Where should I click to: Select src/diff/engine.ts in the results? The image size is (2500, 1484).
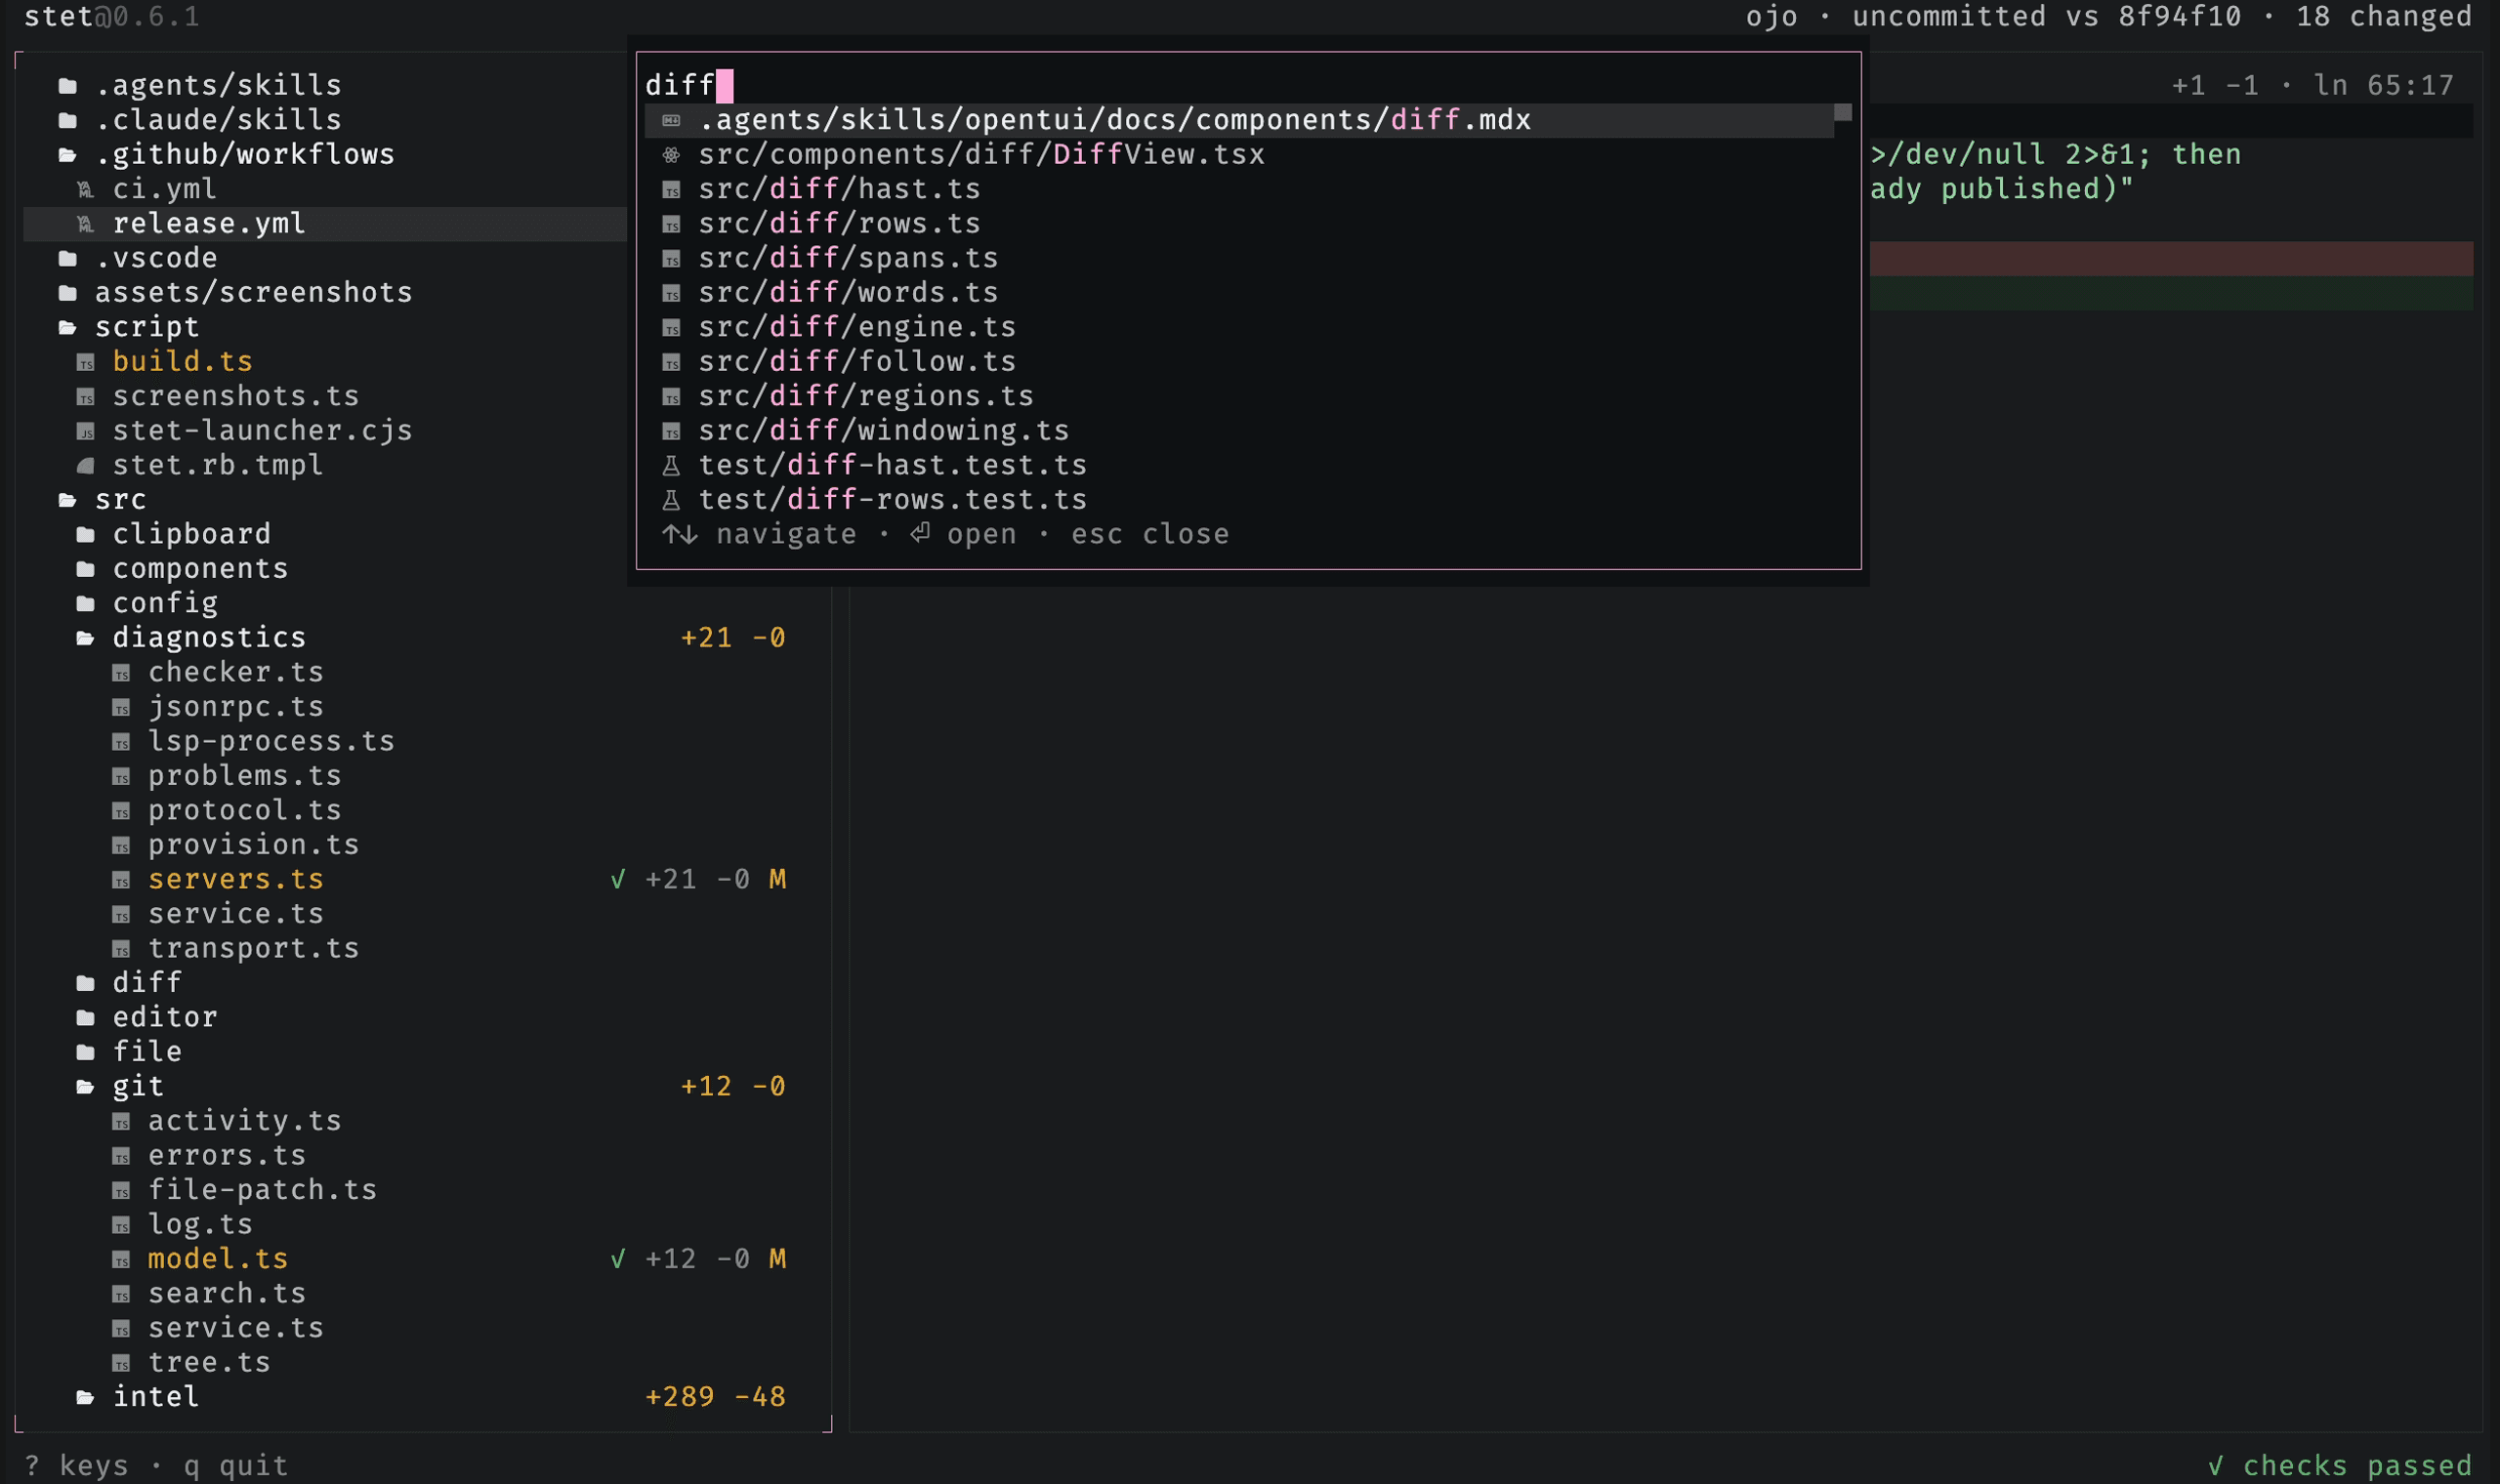click(x=1239, y=327)
